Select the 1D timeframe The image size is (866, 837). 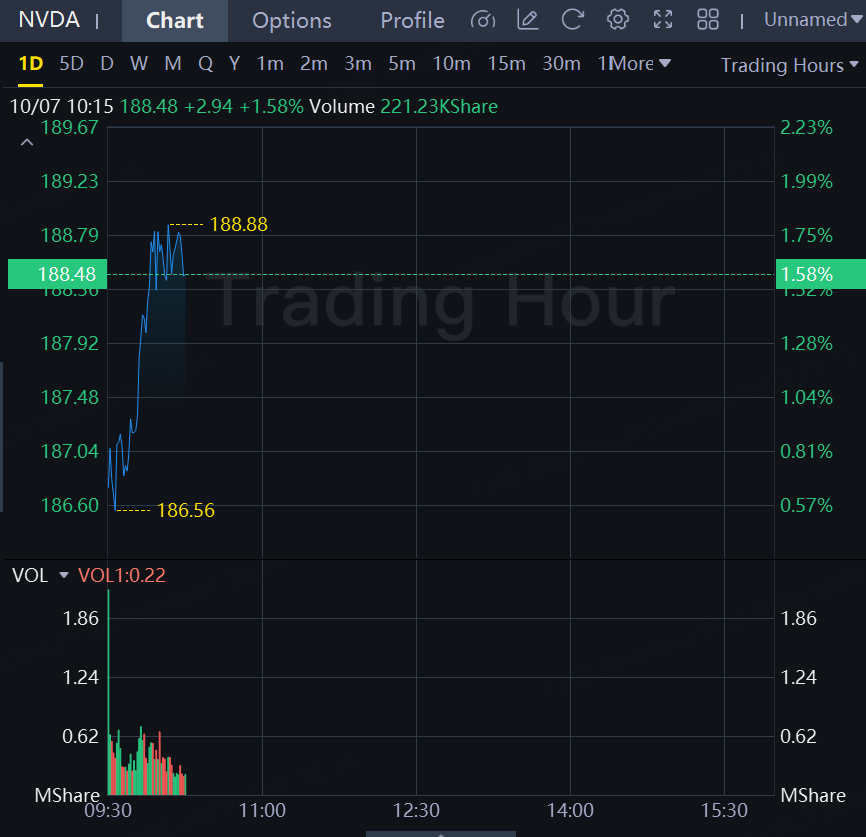pyautogui.click(x=30, y=64)
